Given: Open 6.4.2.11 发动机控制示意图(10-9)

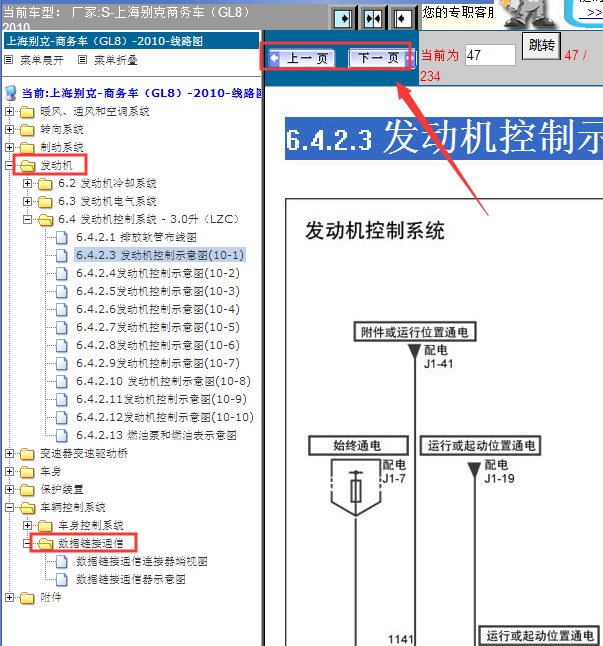Looking at the screenshot, I should click(x=161, y=399).
